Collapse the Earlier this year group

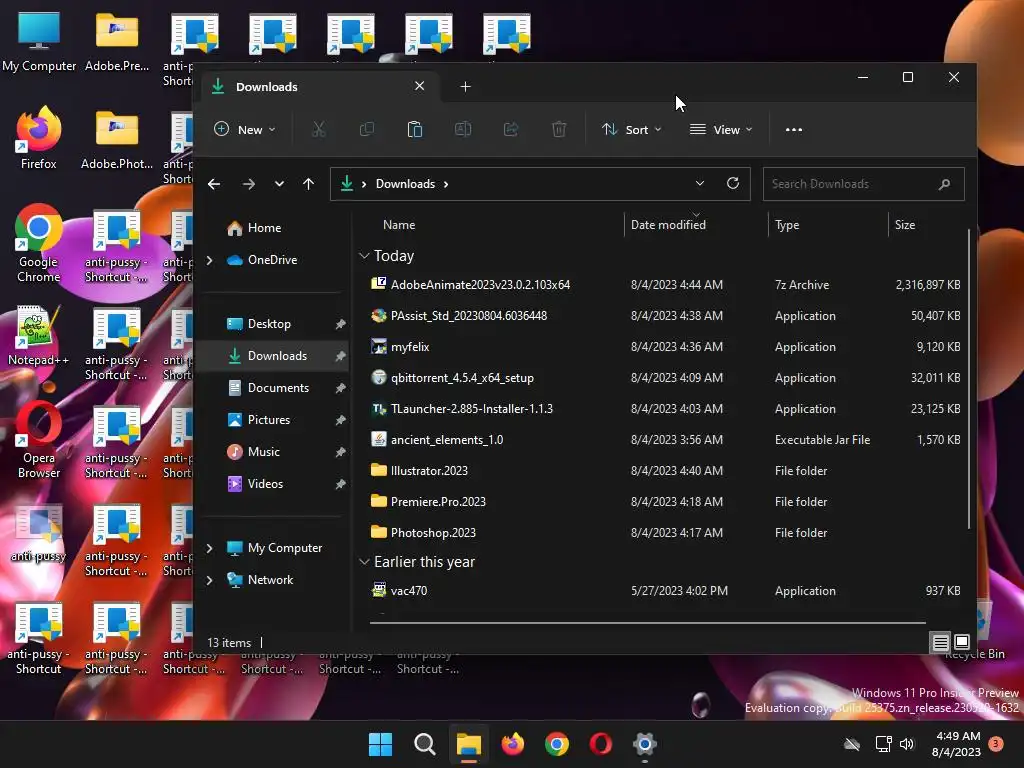click(x=364, y=562)
